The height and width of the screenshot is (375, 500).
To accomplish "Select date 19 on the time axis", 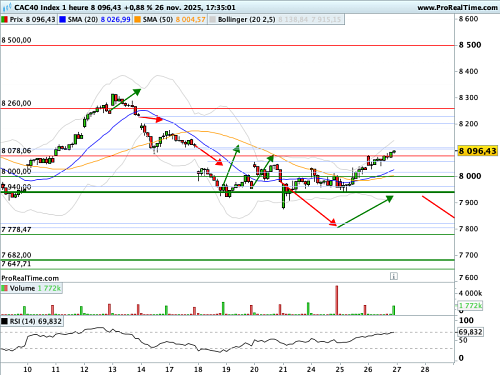I will pos(226,369).
